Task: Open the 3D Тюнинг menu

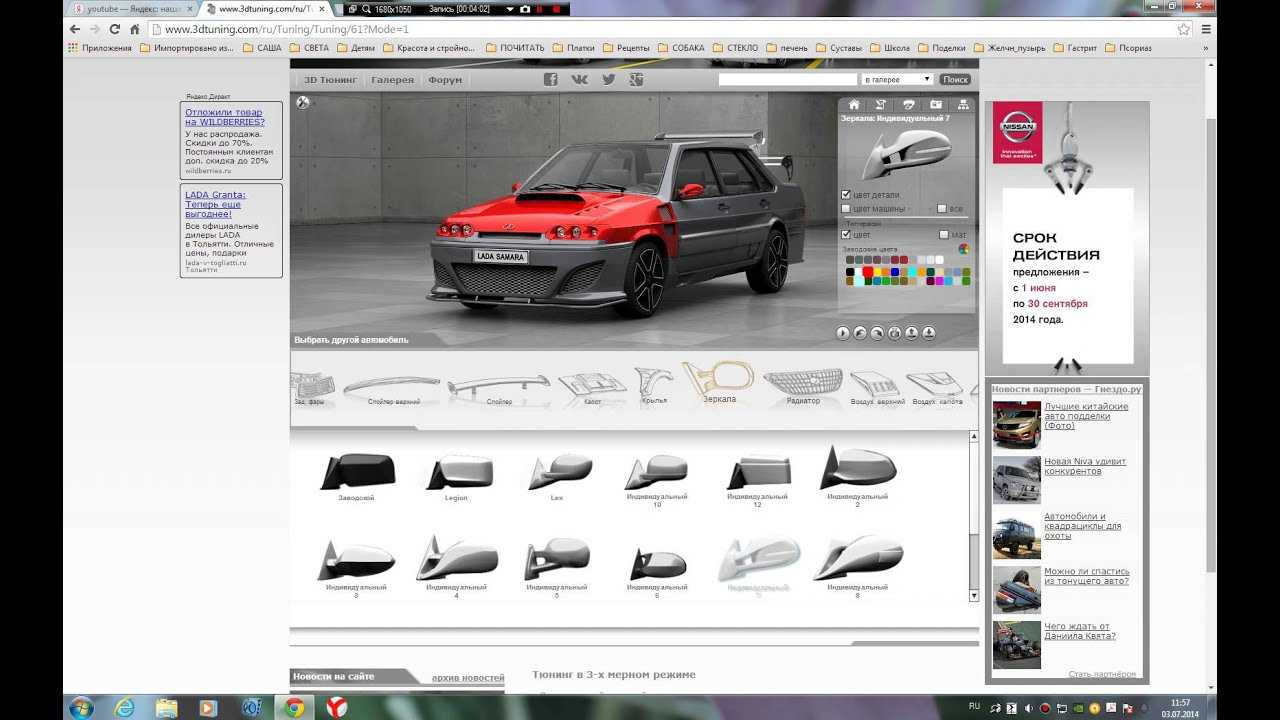Action: pos(330,80)
